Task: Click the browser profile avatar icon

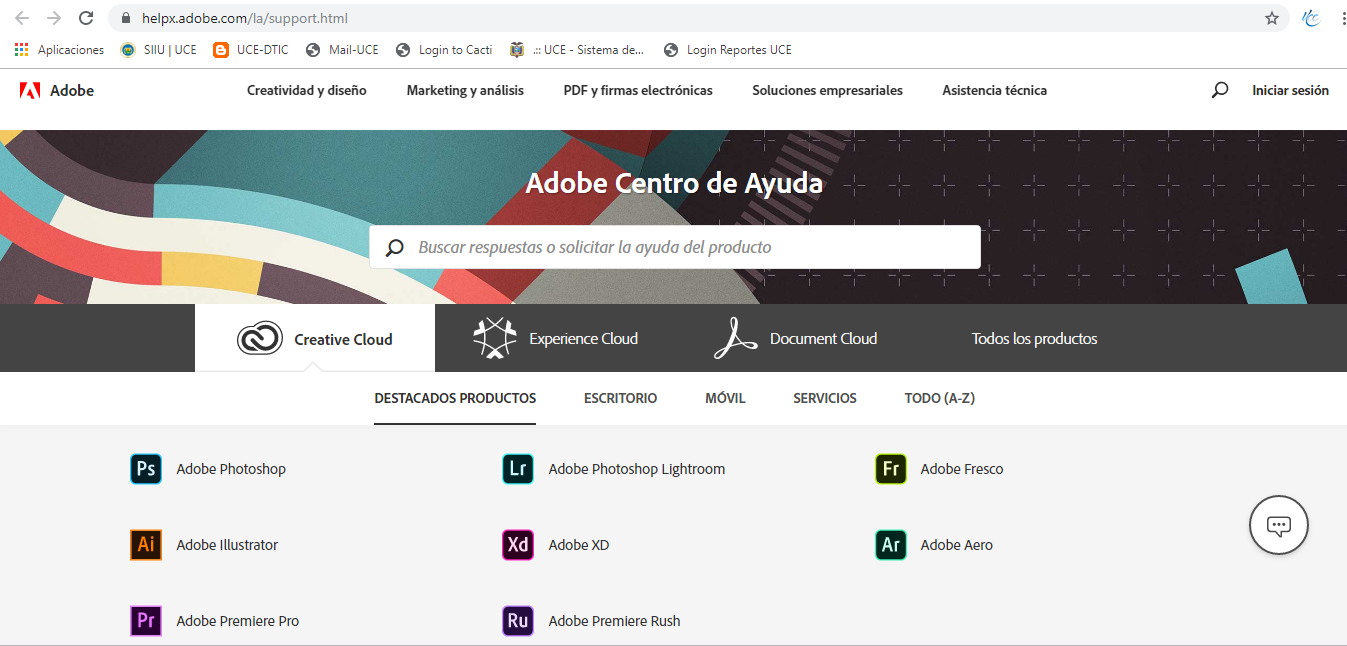Action: coord(1311,18)
